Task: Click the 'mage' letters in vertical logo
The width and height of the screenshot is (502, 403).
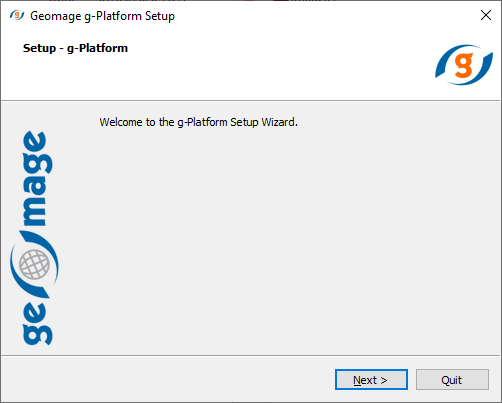Action: click(x=37, y=178)
